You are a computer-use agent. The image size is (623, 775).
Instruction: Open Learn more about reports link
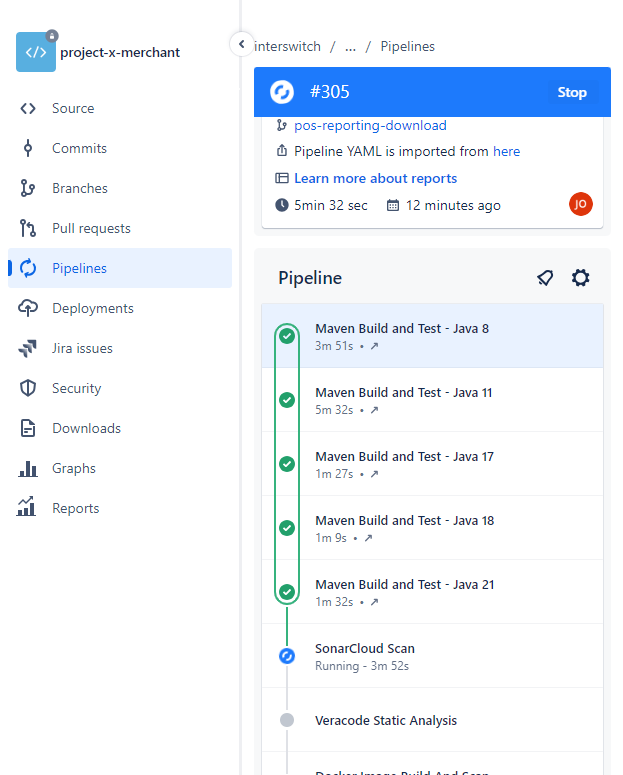pos(375,178)
